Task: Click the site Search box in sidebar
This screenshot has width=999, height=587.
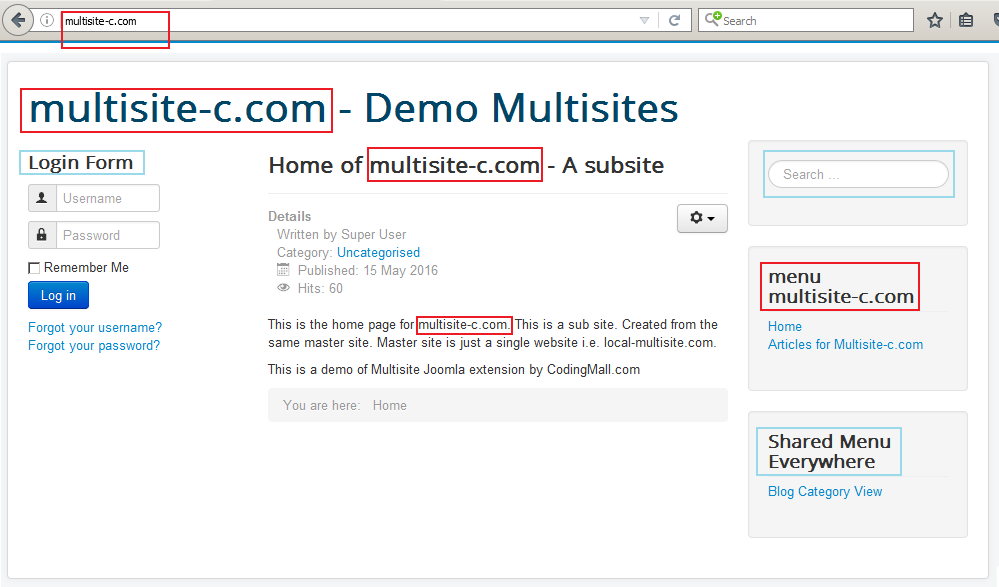Action: [x=858, y=174]
